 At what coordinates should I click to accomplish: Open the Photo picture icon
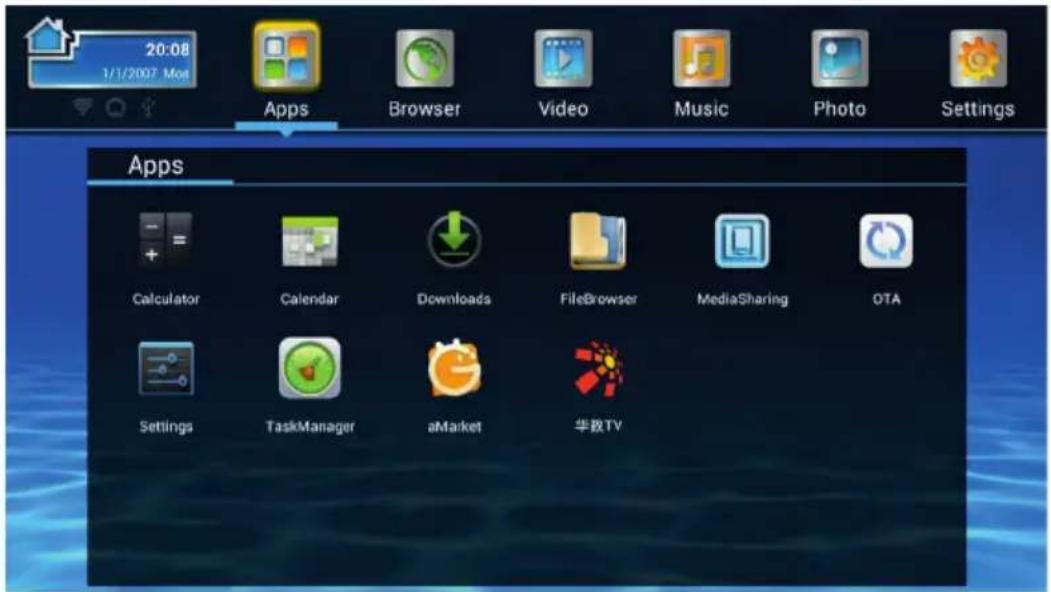pyautogui.click(x=840, y=58)
